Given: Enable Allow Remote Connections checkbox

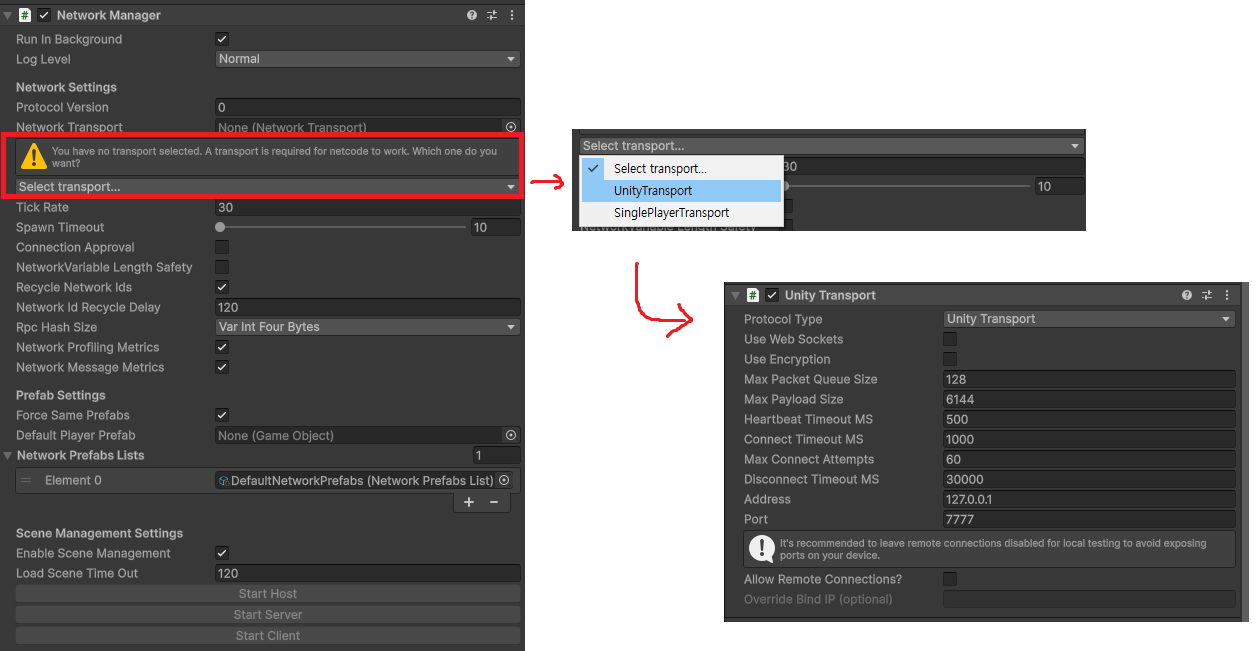Looking at the screenshot, I should pyautogui.click(x=950, y=579).
